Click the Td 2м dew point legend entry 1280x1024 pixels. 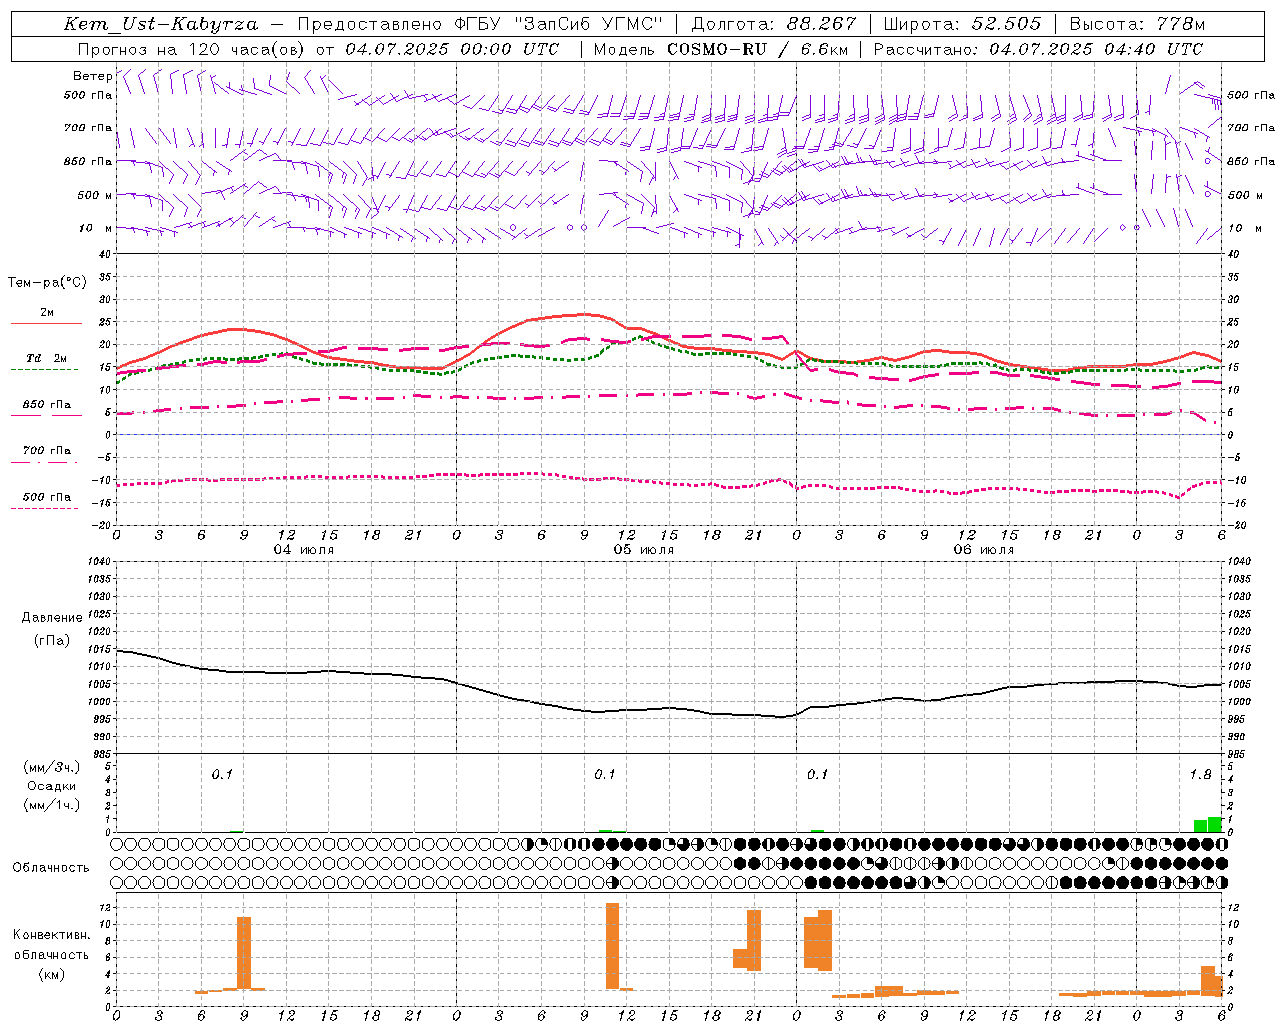tap(46, 358)
